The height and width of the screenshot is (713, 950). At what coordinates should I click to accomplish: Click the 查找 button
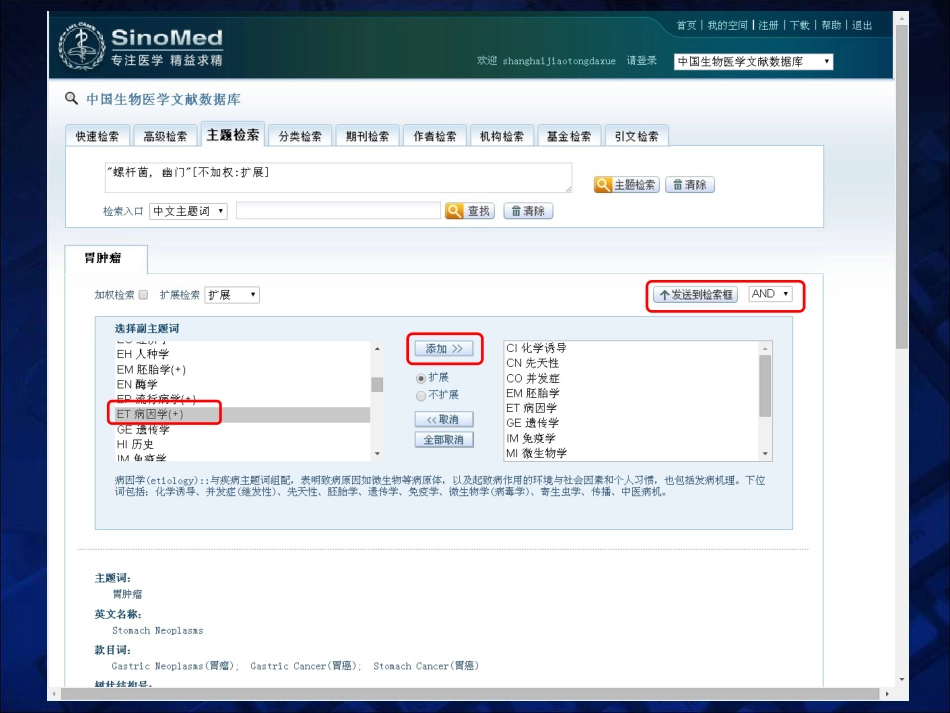click(470, 211)
